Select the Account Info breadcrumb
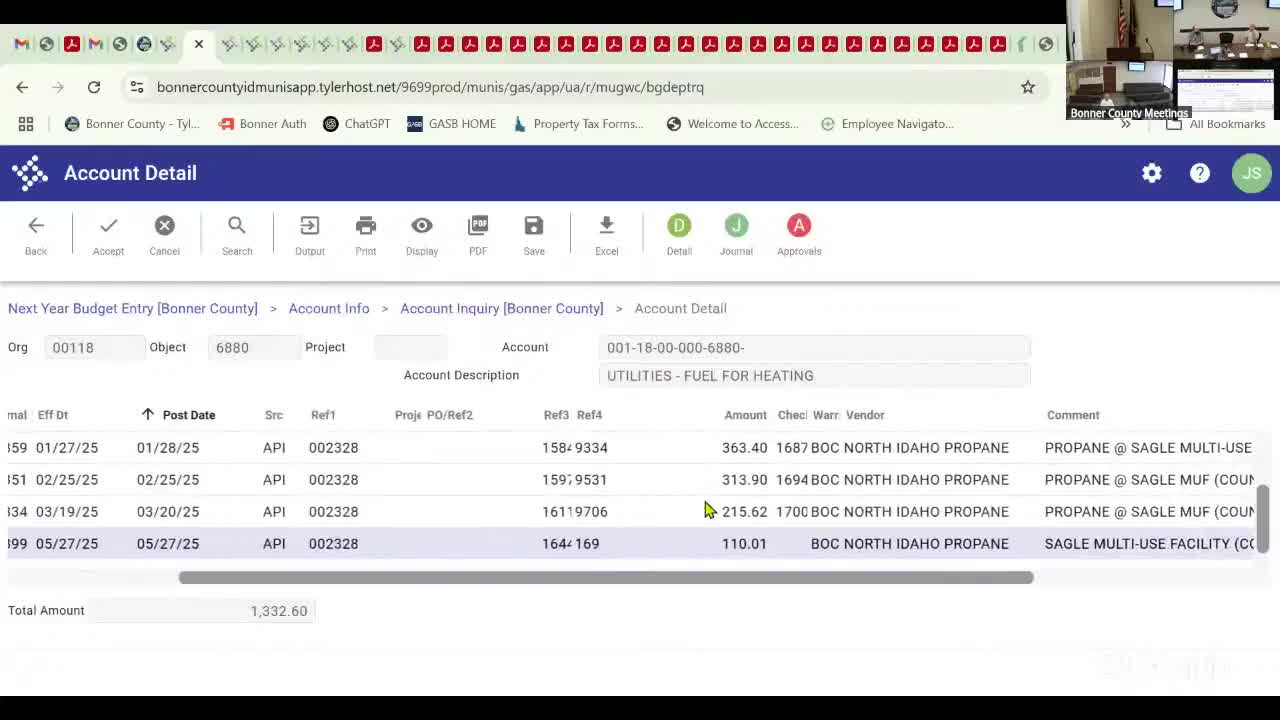Viewport: 1280px width, 720px height. pyautogui.click(x=329, y=308)
